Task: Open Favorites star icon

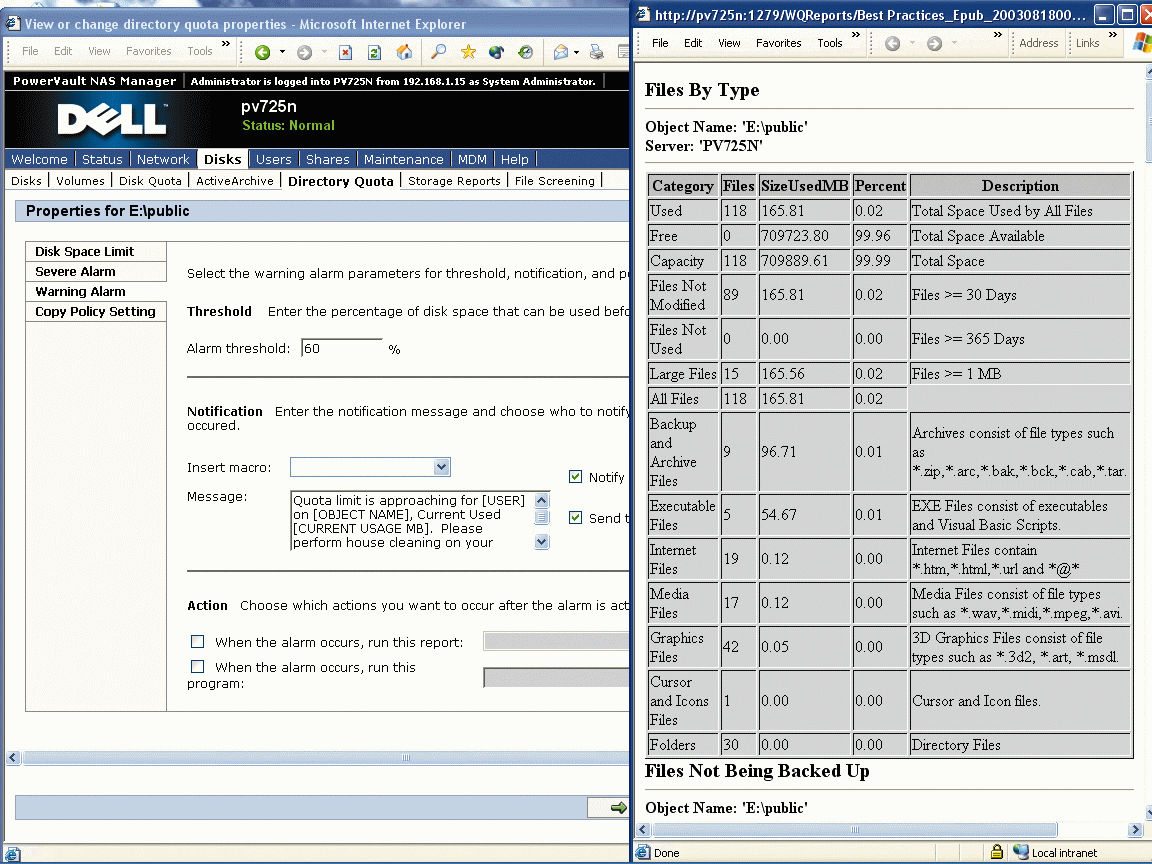Action: (468, 51)
